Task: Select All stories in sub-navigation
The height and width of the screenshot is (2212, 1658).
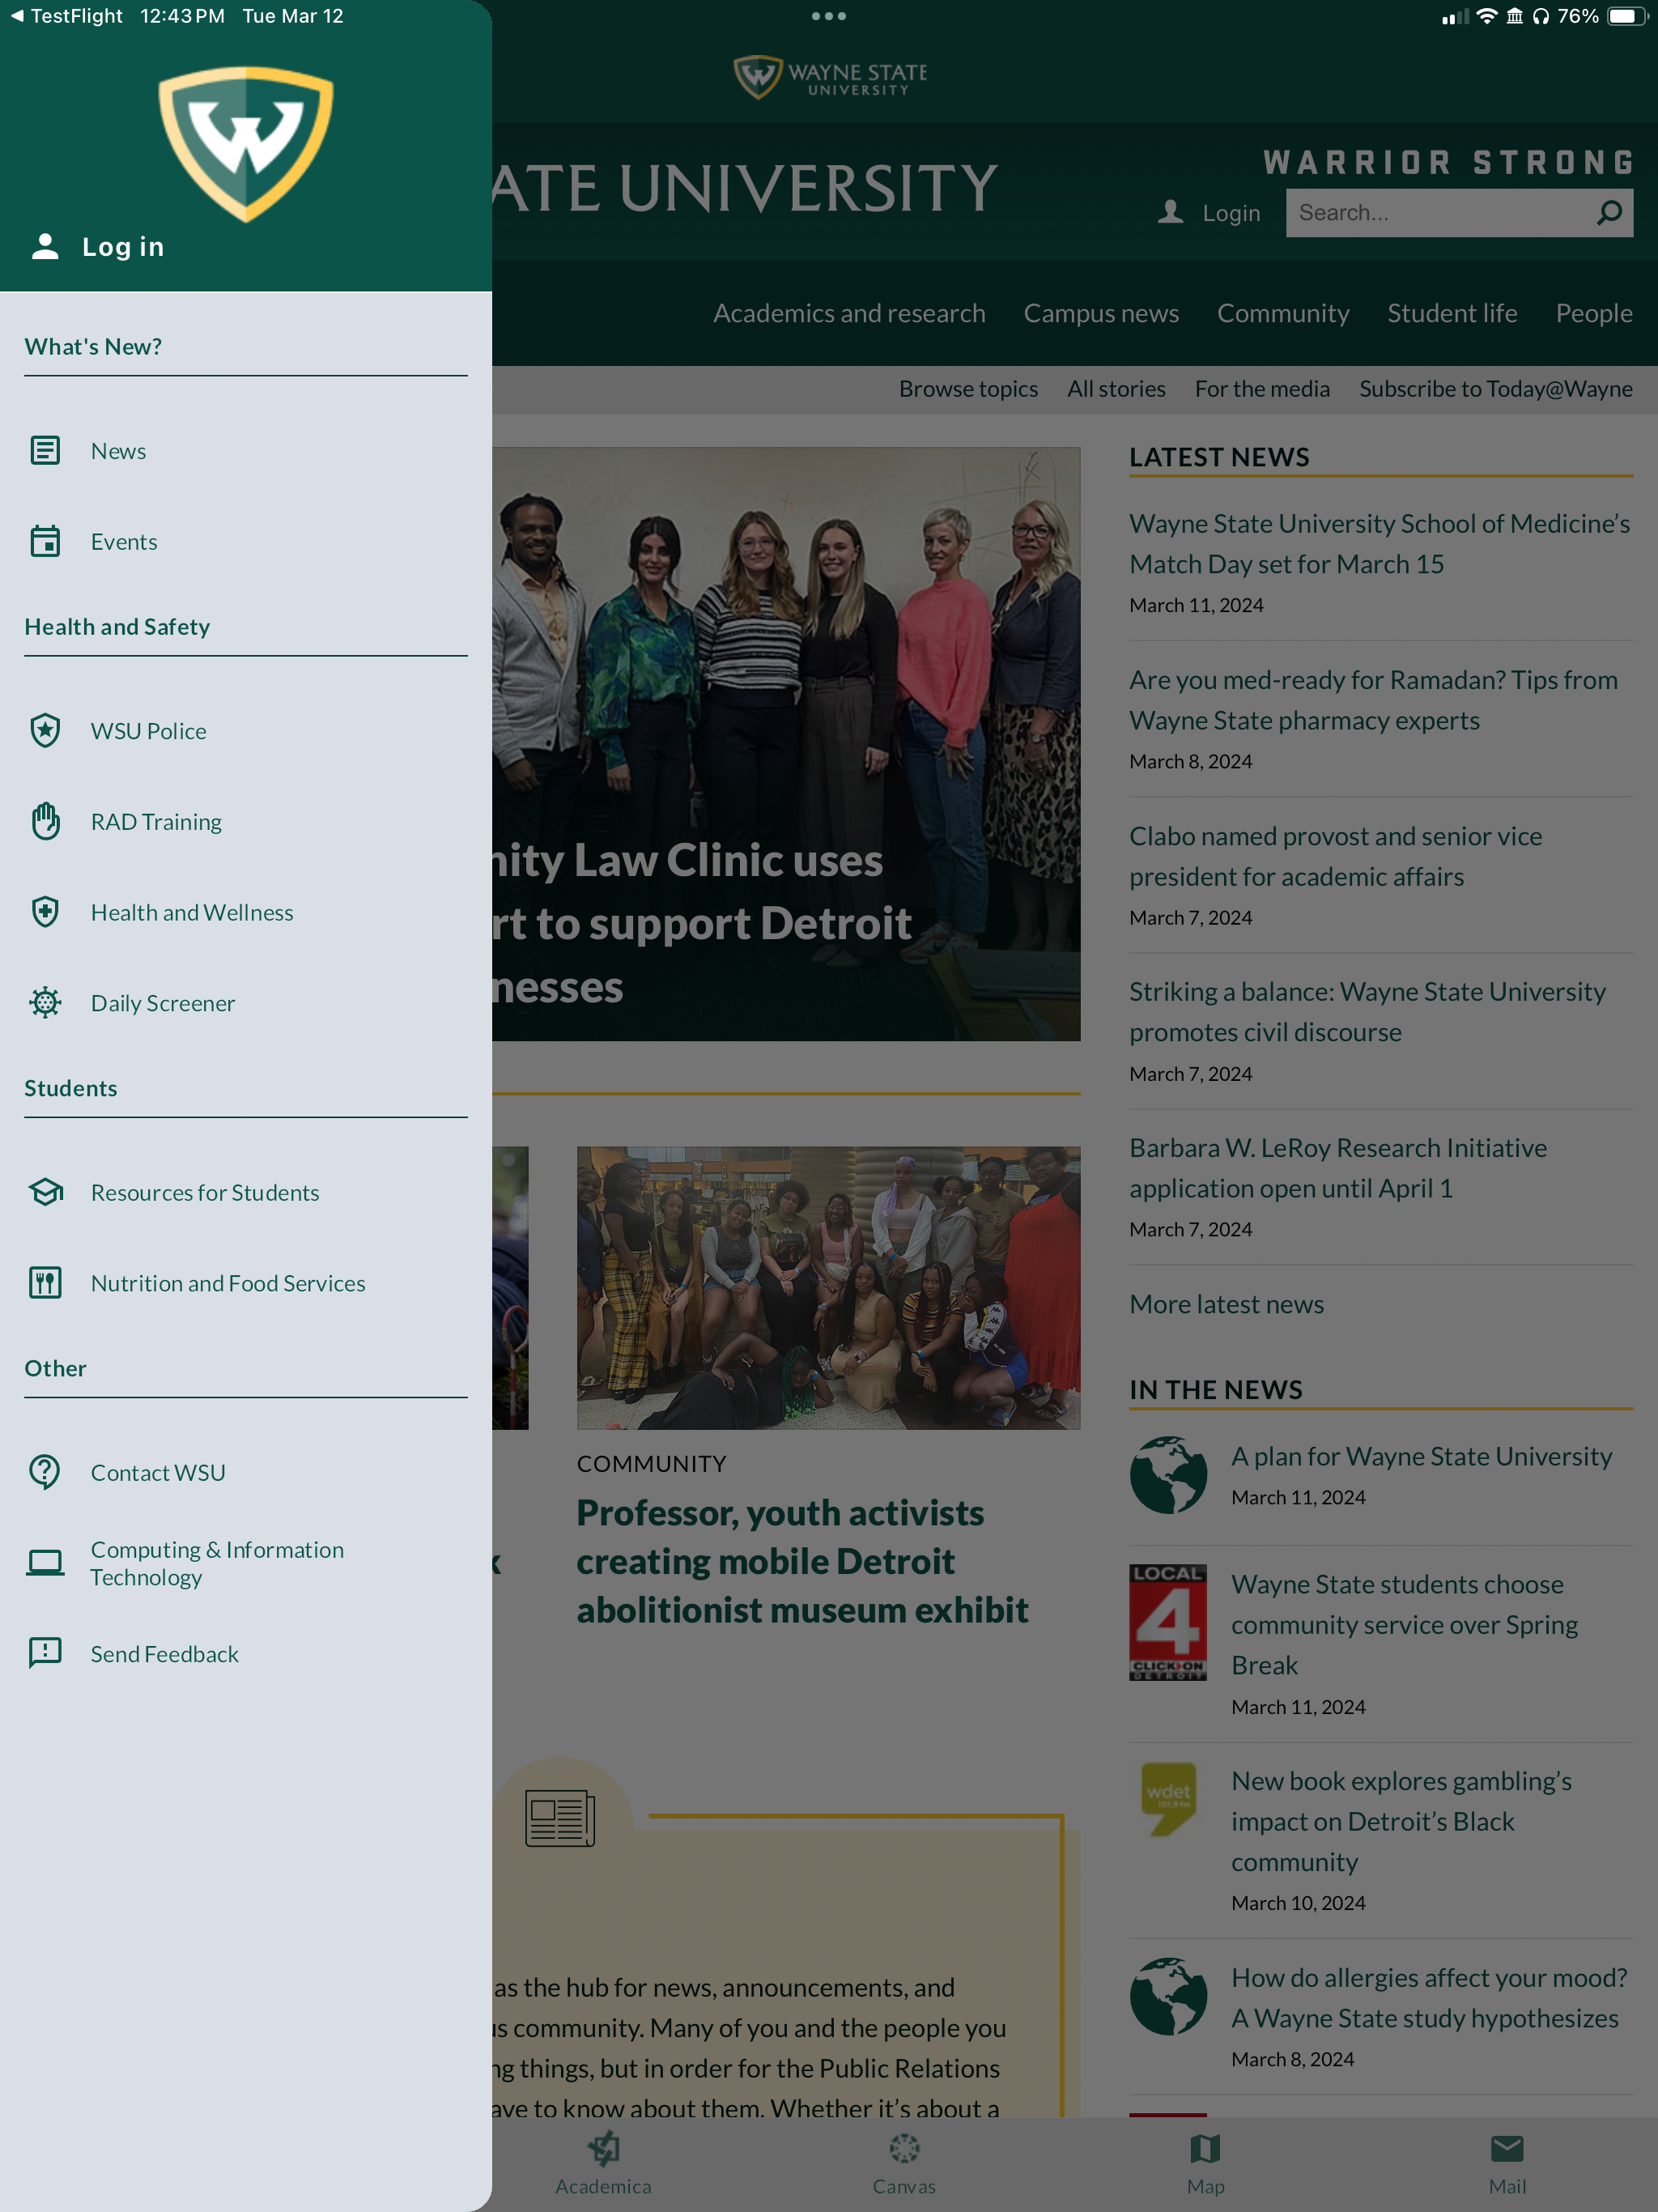Action: [1116, 389]
